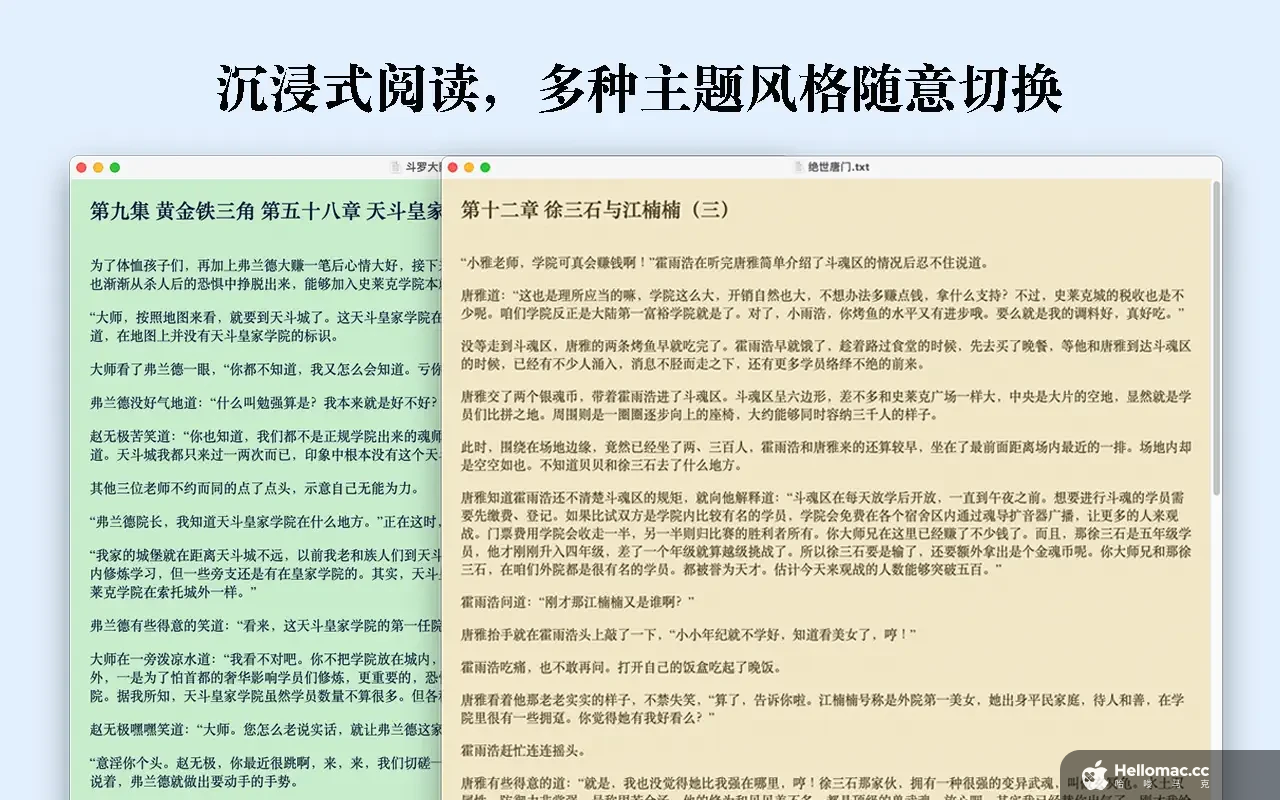The image size is (1280, 800).
Task: Click the document icon in the 斗罗大 window title
Action: pyautogui.click(x=395, y=168)
